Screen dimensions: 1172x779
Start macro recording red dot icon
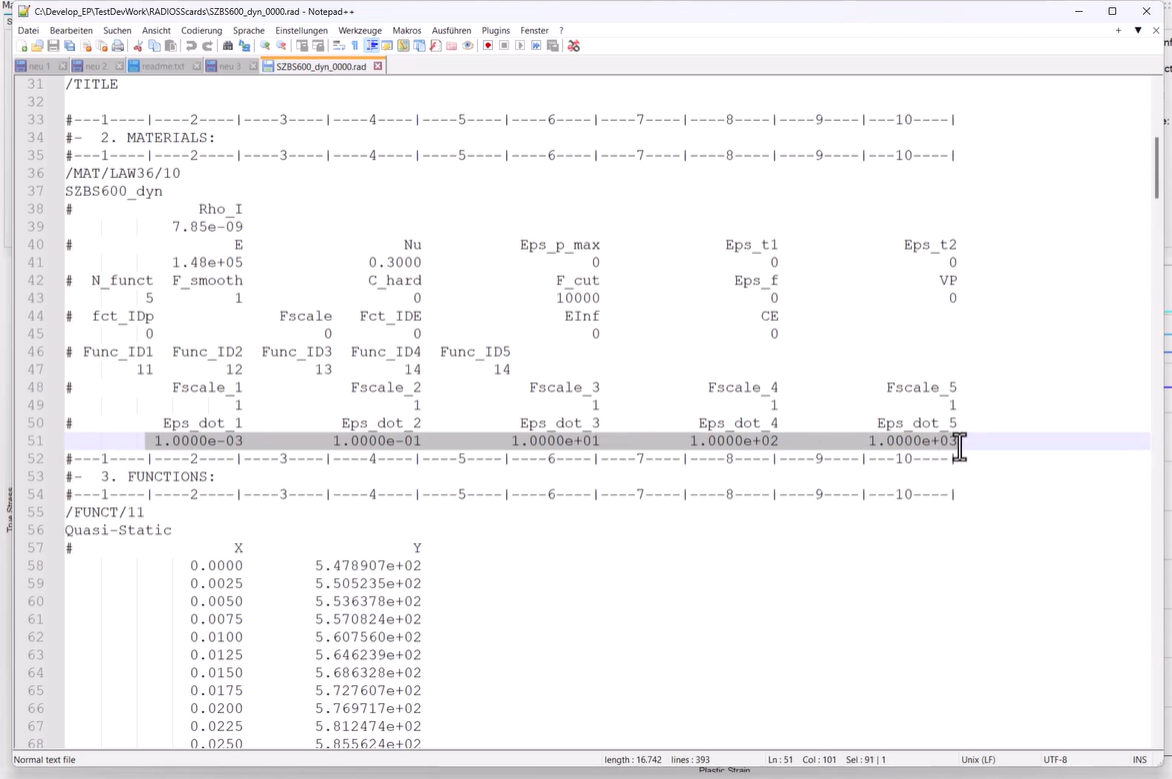point(488,46)
